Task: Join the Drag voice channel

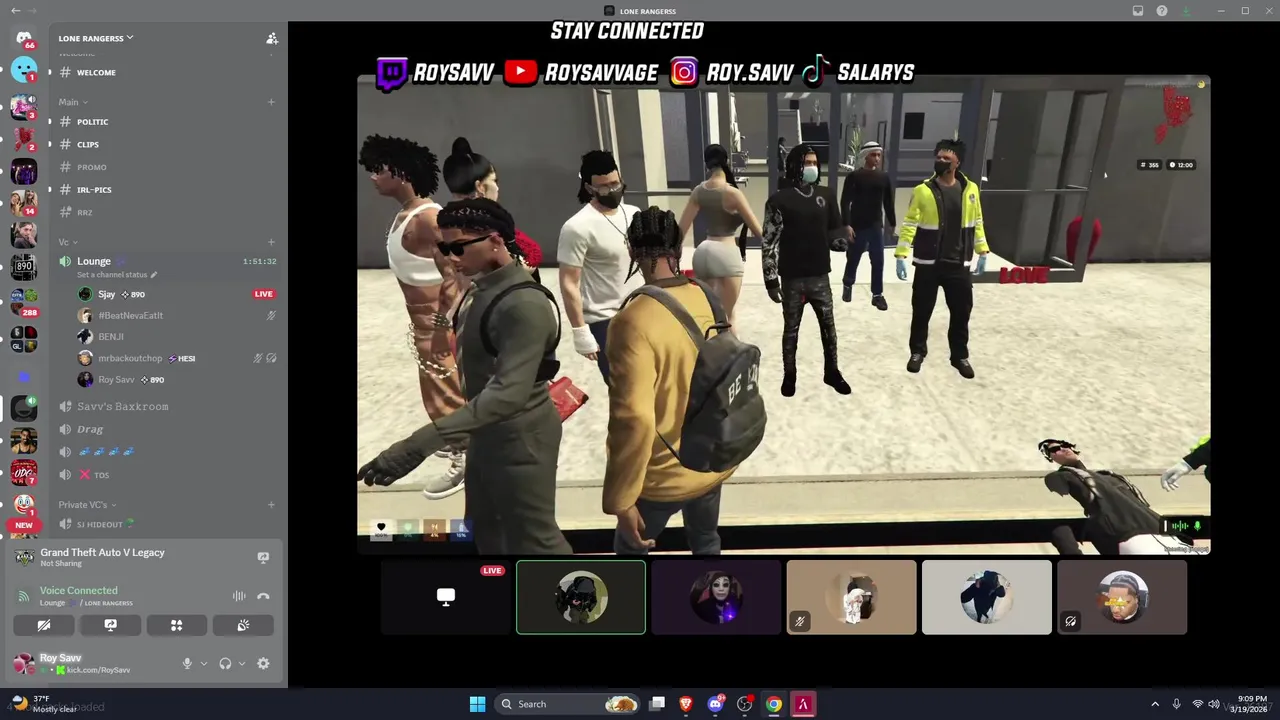Action: pyautogui.click(x=168, y=429)
